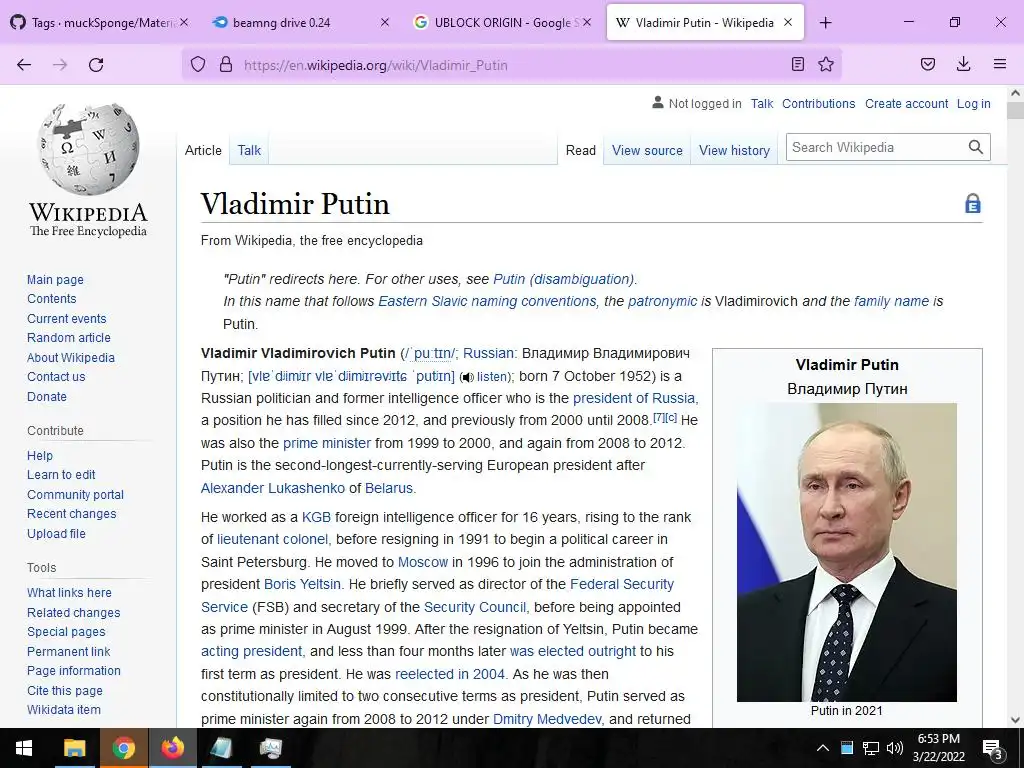
Task: Open Google Chrome from taskbar
Action: pyautogui.click(x=123, y=748)
